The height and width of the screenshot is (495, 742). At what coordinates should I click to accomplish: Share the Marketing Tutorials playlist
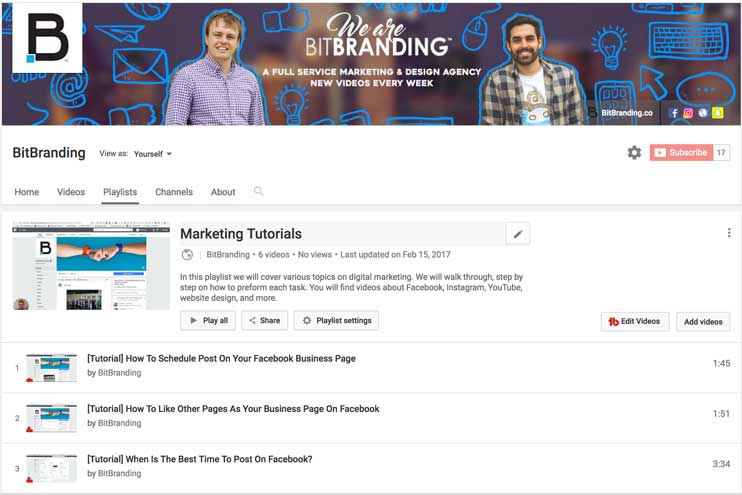(265, 320)
